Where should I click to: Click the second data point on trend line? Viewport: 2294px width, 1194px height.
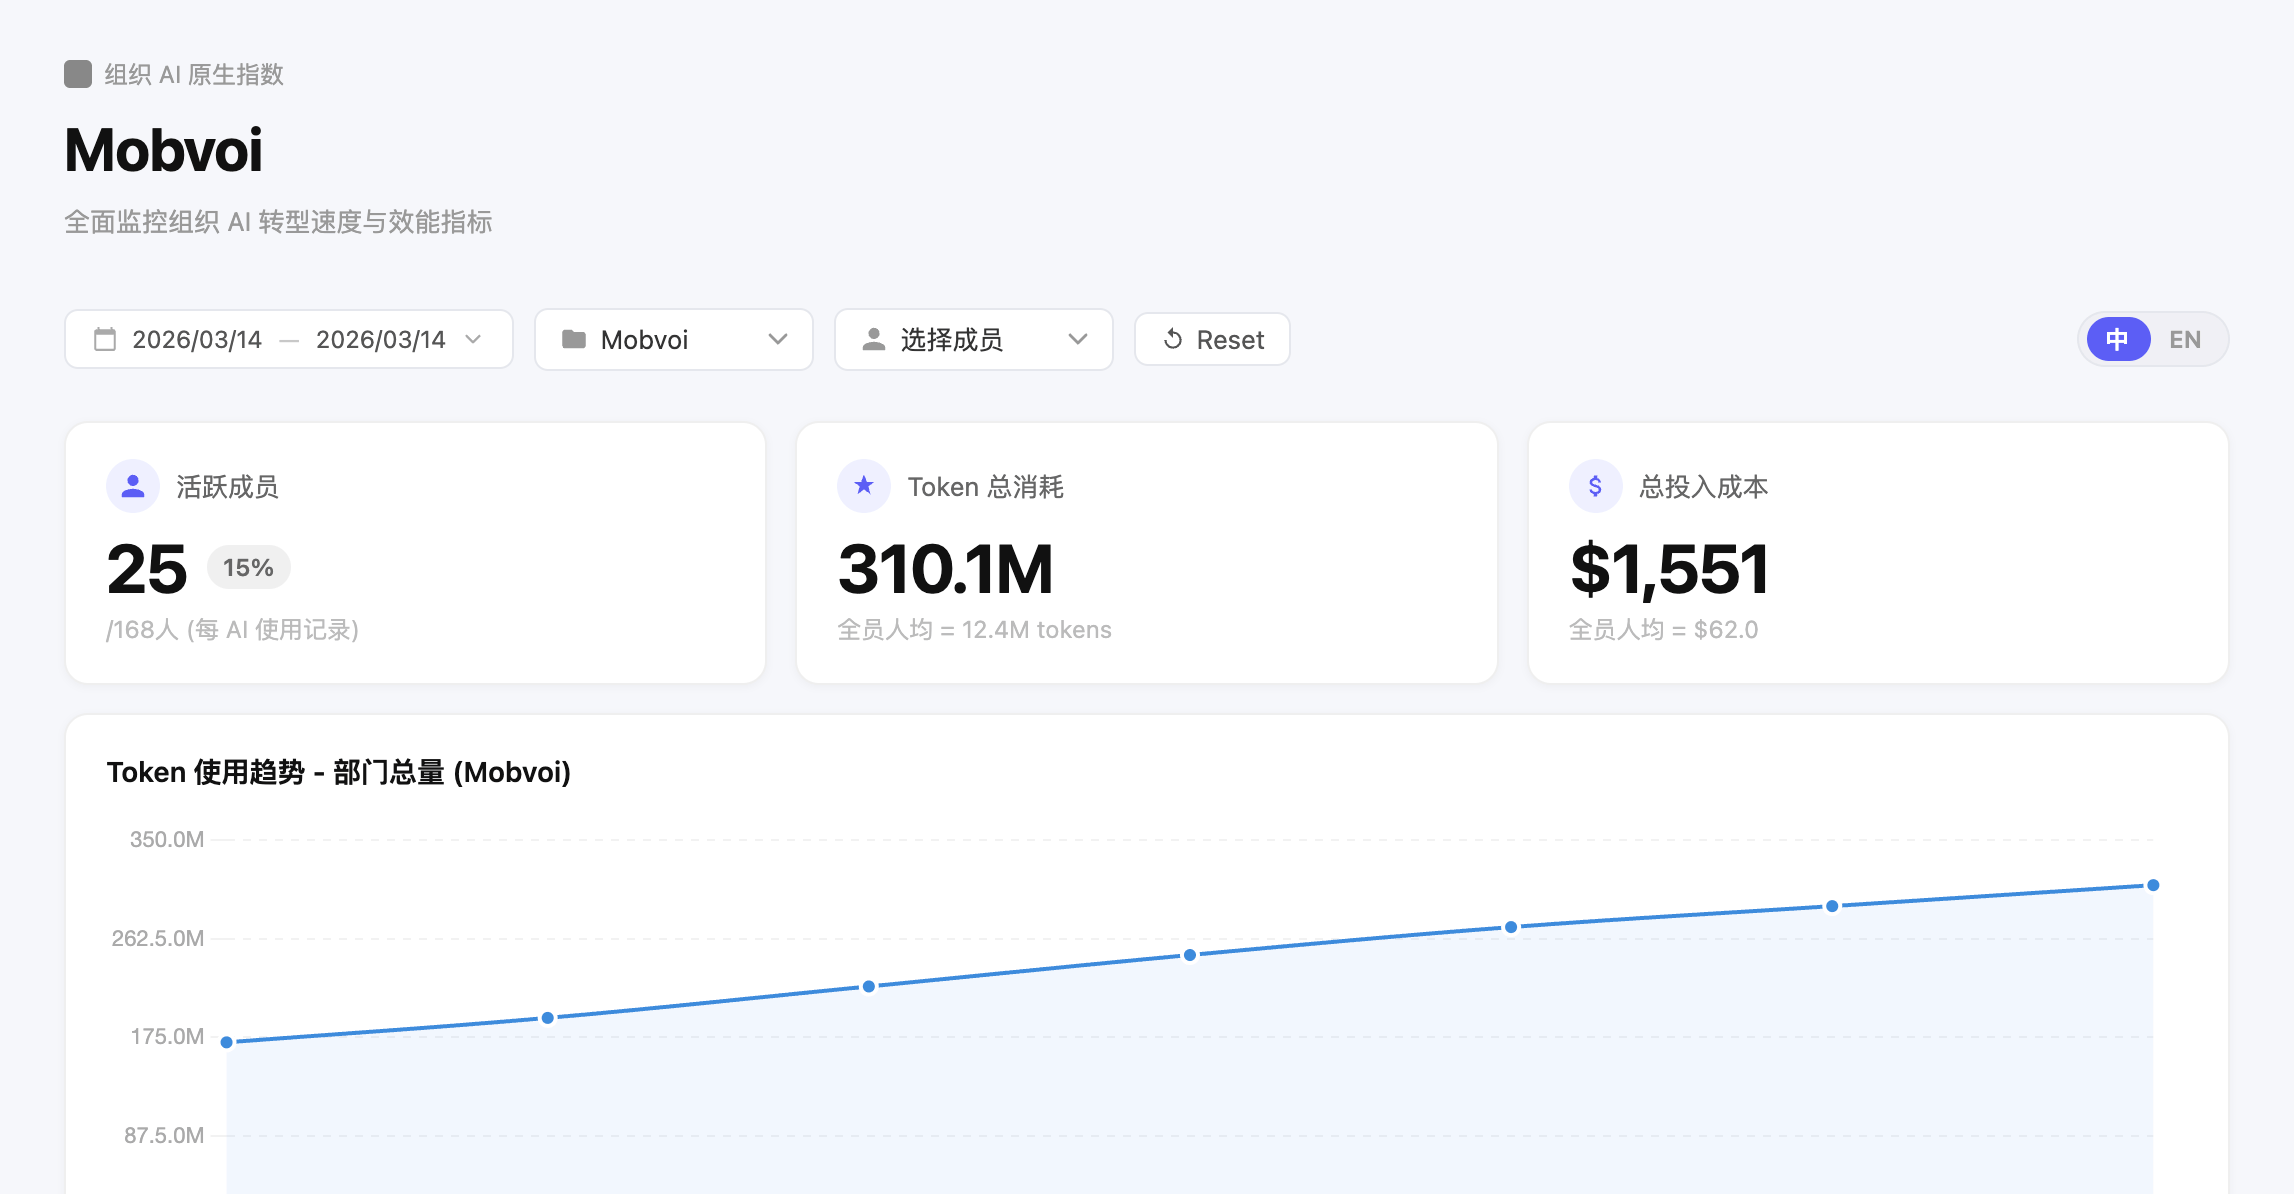click(x=548, y=1018)
